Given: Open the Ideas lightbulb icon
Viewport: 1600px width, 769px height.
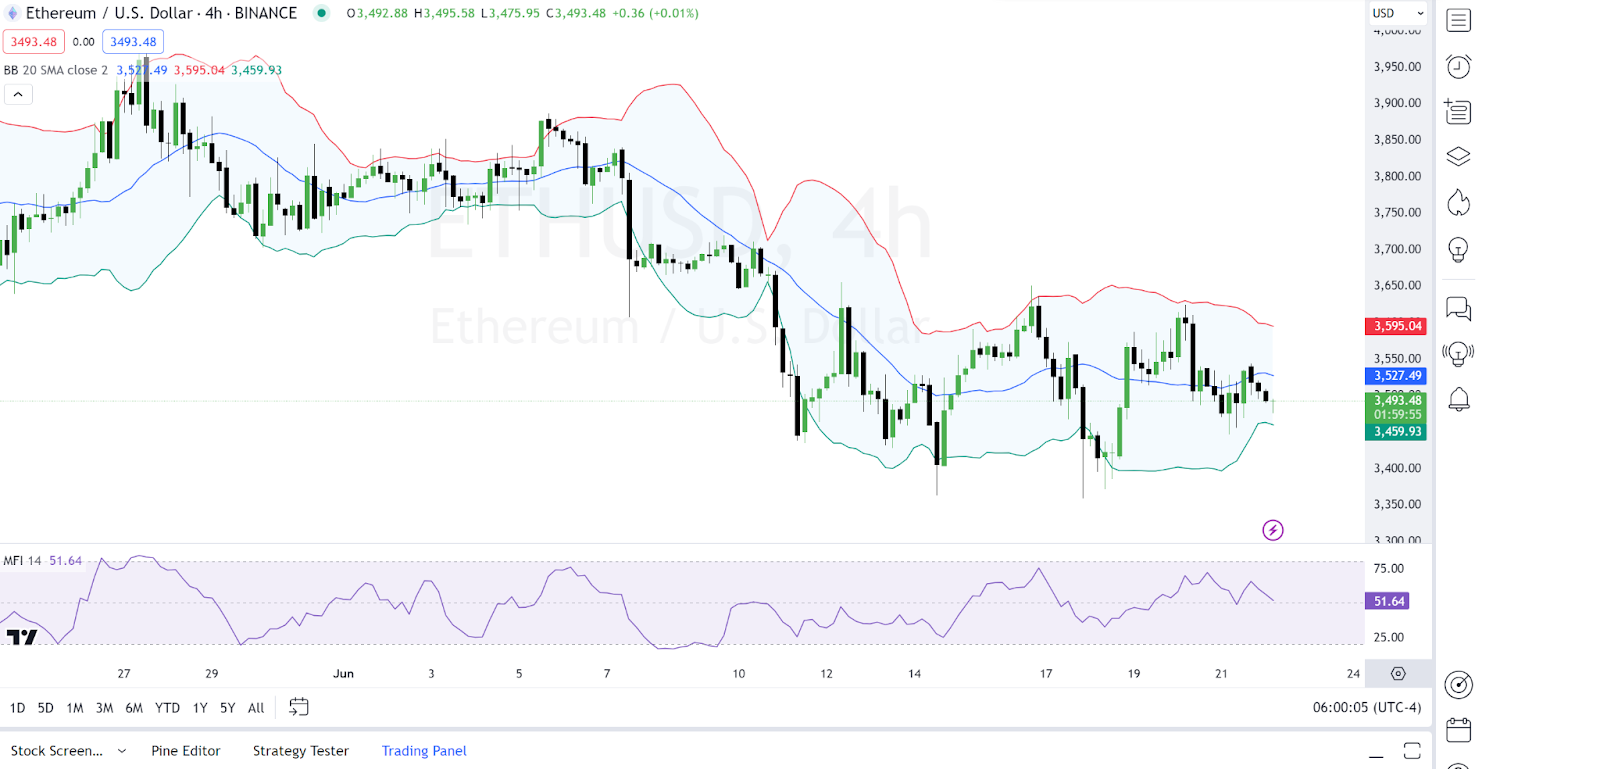Looking at the screenshot, I should tap(1458, 249).
